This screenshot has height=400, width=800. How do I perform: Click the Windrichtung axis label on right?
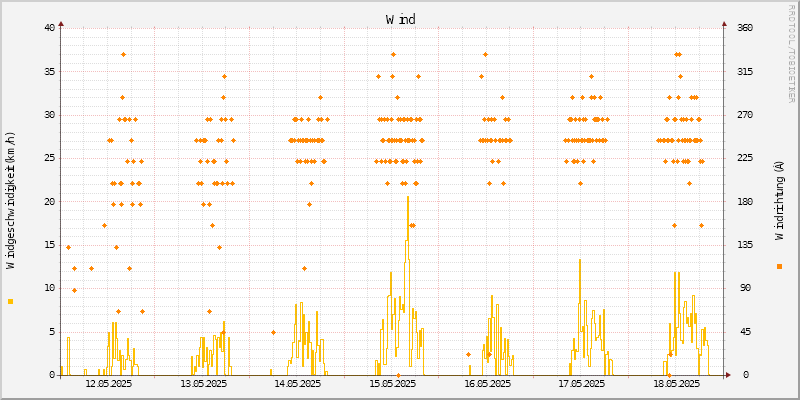click(779, 201)
